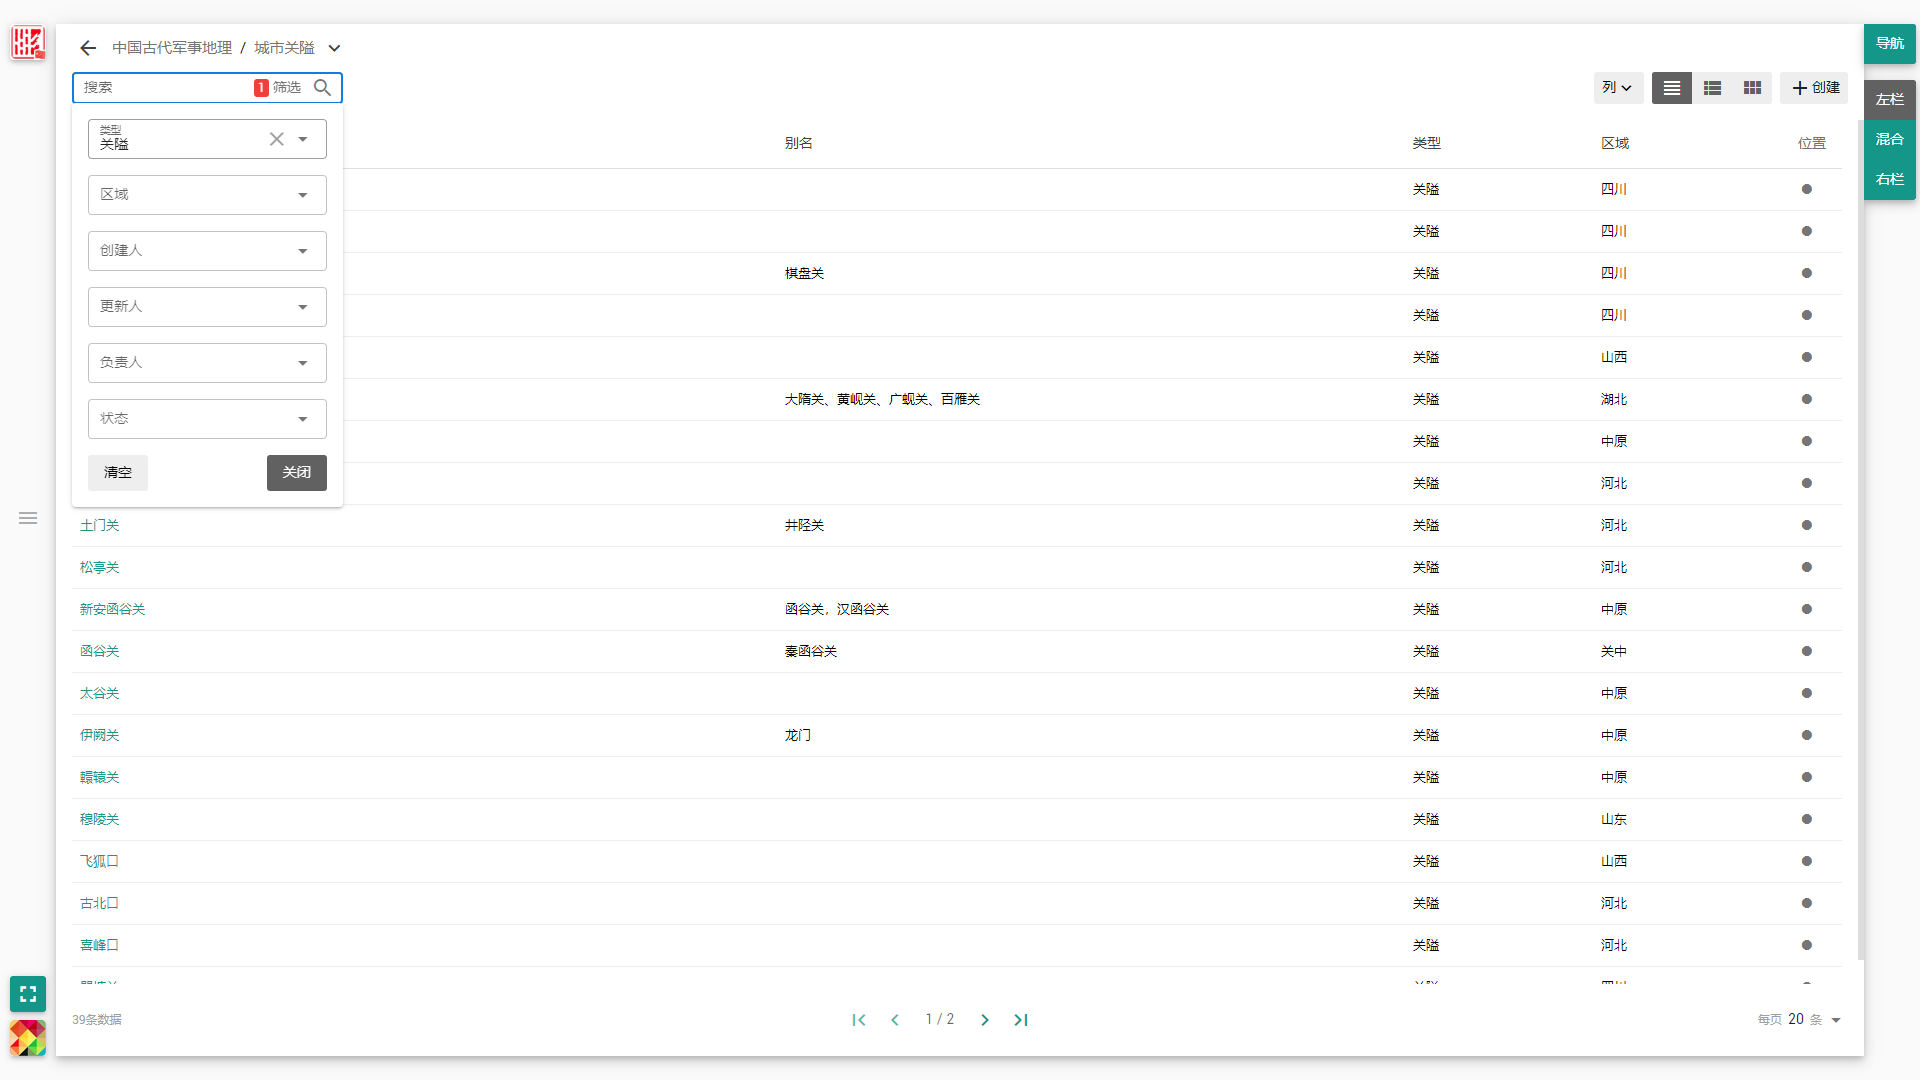Screen dimensions: 1920x1080
Task: Jump to last page arrow
Action: pos(1021,1020)
